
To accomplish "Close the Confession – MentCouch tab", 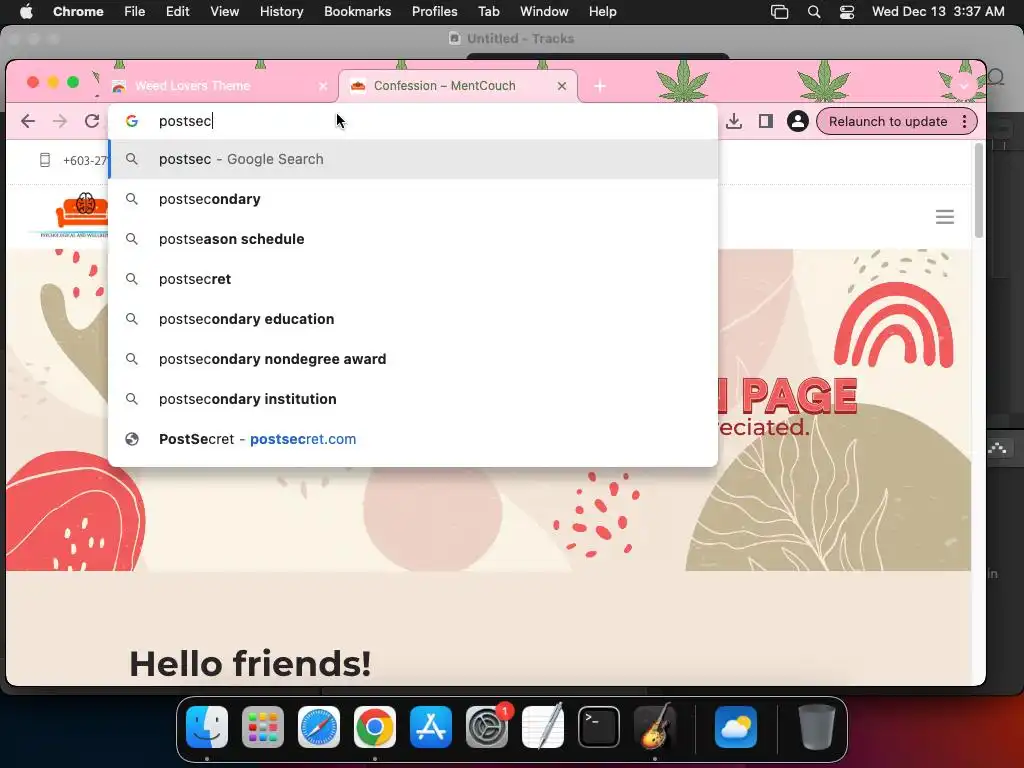I will tap(562, 86).
